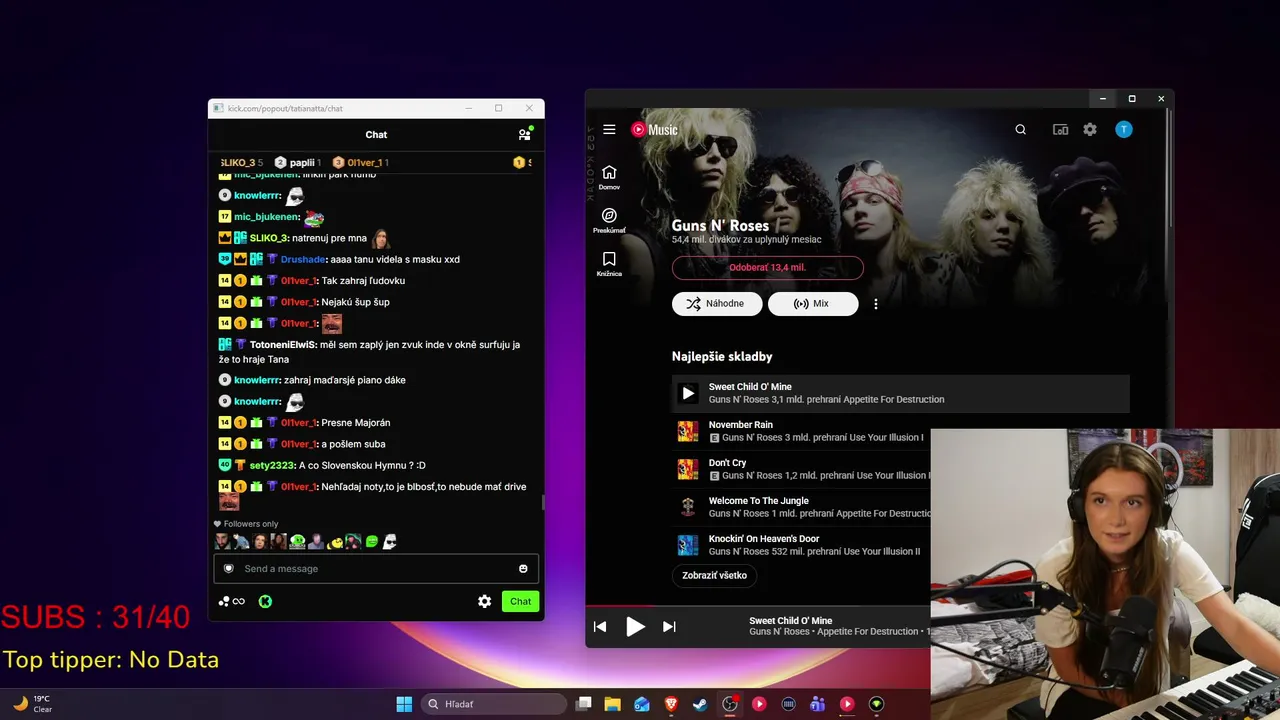Open more options next to Mix
The width and height of the screenshot is (1280, 720).
876,304
